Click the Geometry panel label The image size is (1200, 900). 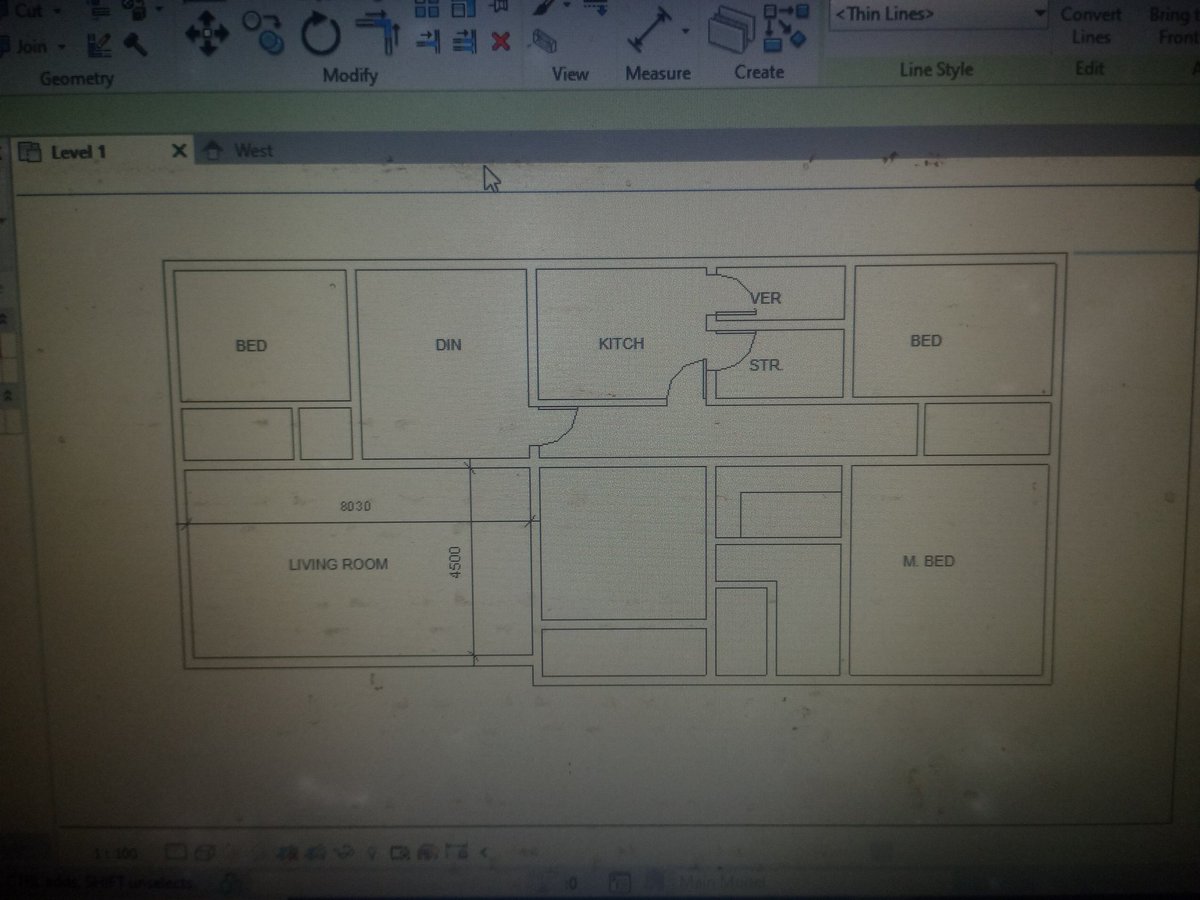click(77, 78)
